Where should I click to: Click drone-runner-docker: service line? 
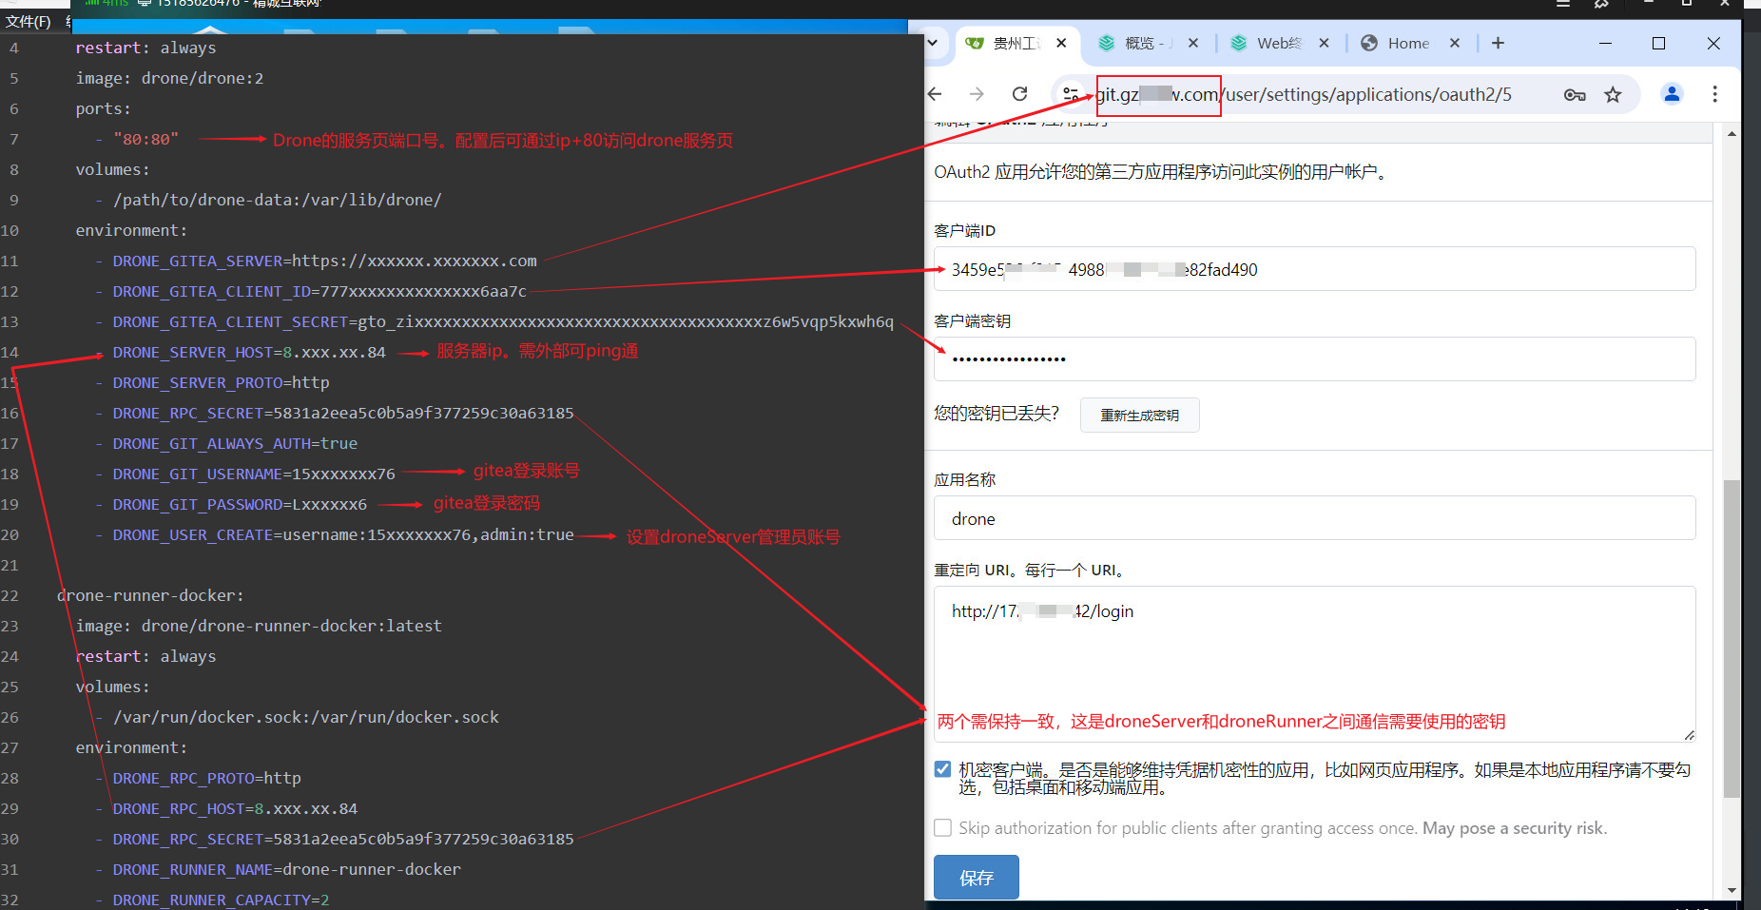(x=150, y=595)
